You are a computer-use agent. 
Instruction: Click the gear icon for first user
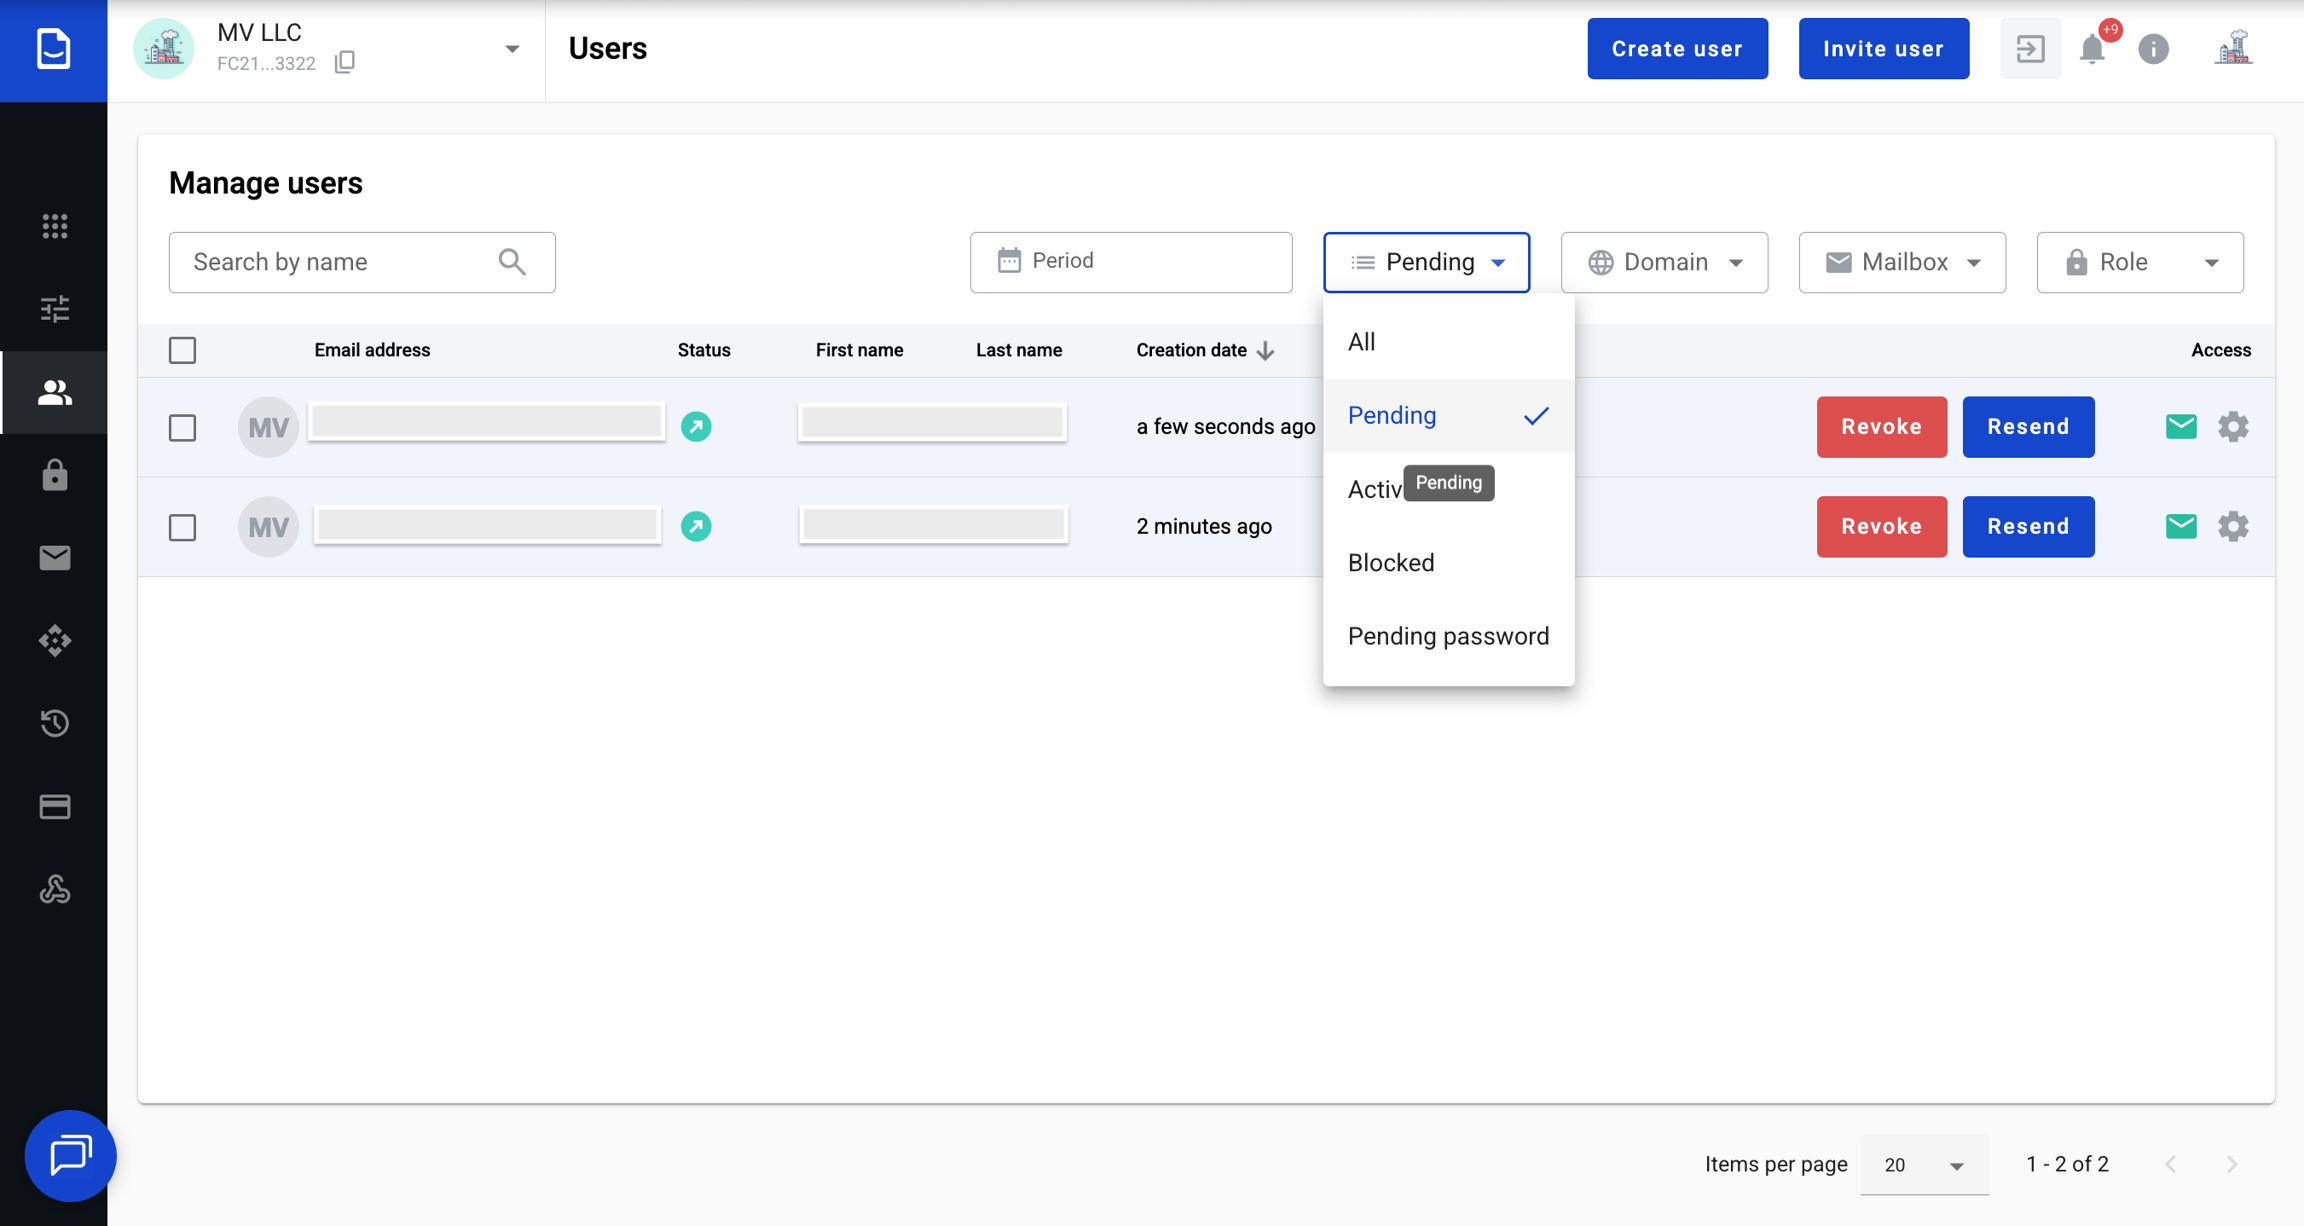click(x=2233, y=427)
